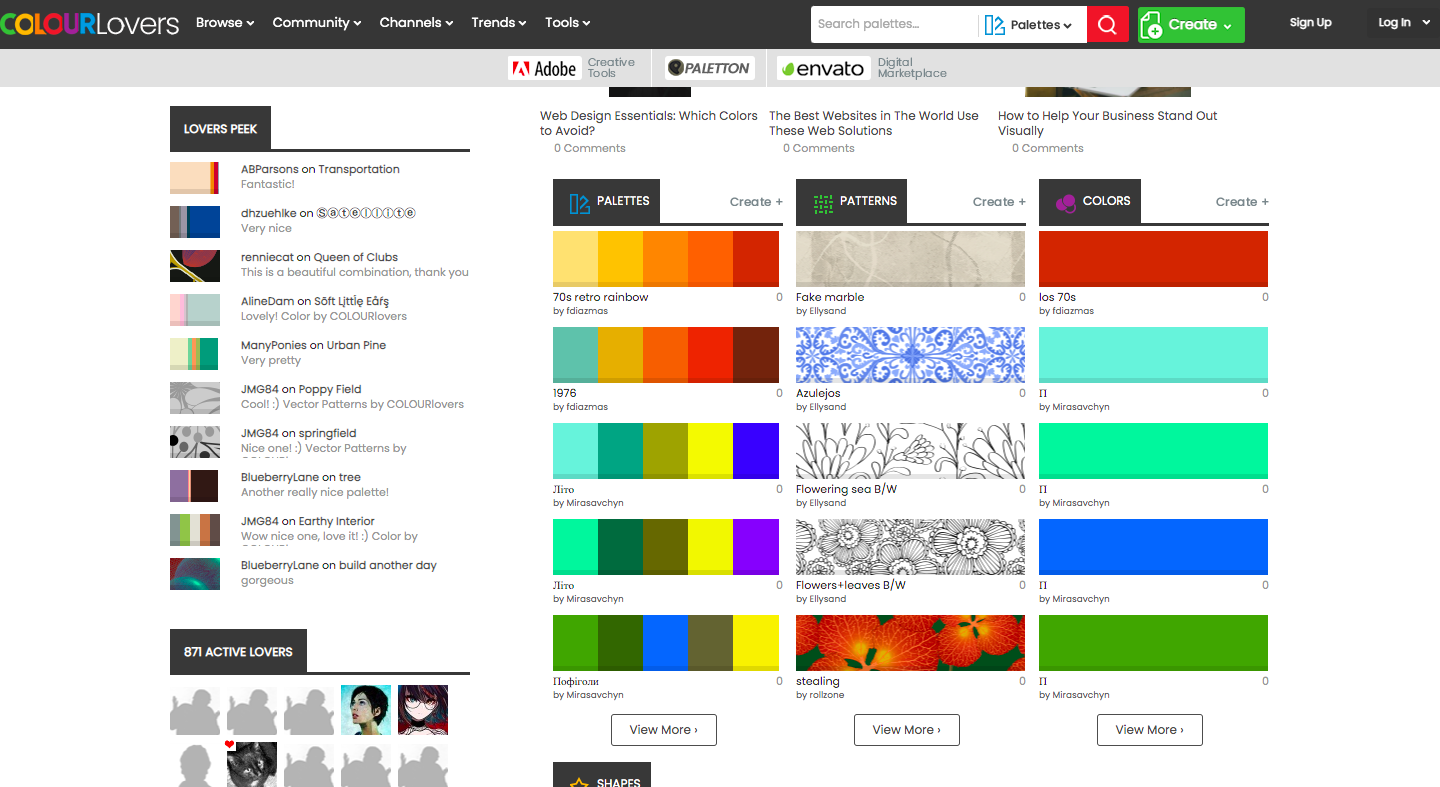Click the red search magnifier button
The image size is (1440, 787).
1107,24
